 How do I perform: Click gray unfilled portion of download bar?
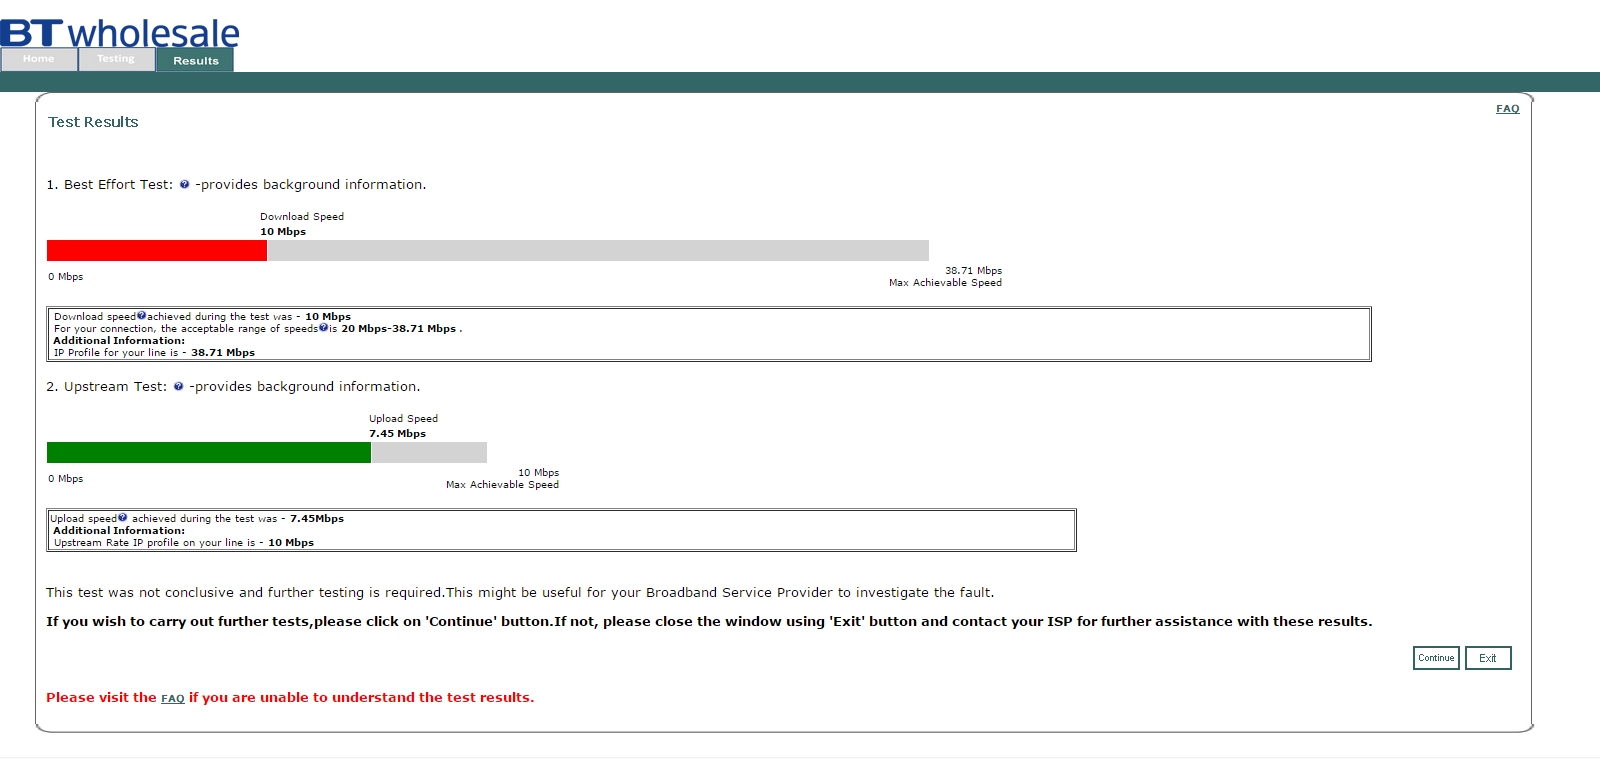[x=597, y=250]
